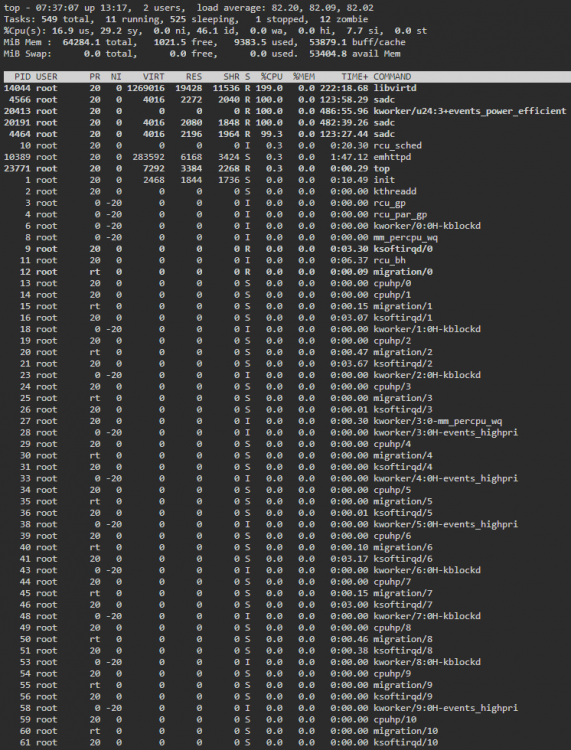This screenshot has width=571, height=750.
Task: Select the 486:55.96 TIME+ value
Action: coord(344,111)
